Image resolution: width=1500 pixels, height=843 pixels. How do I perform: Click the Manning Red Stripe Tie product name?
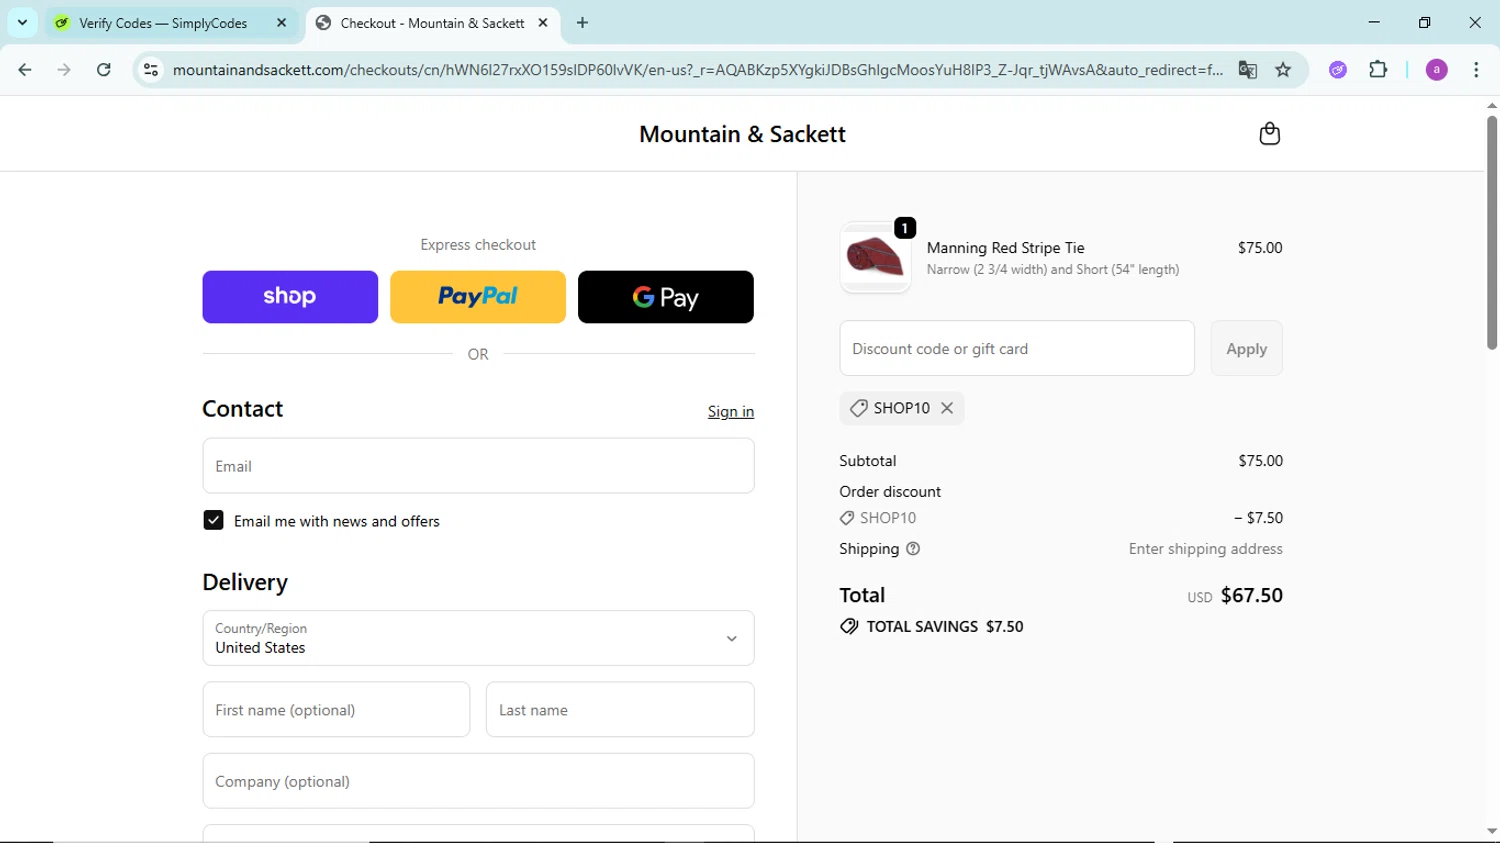coord(1005,248)
